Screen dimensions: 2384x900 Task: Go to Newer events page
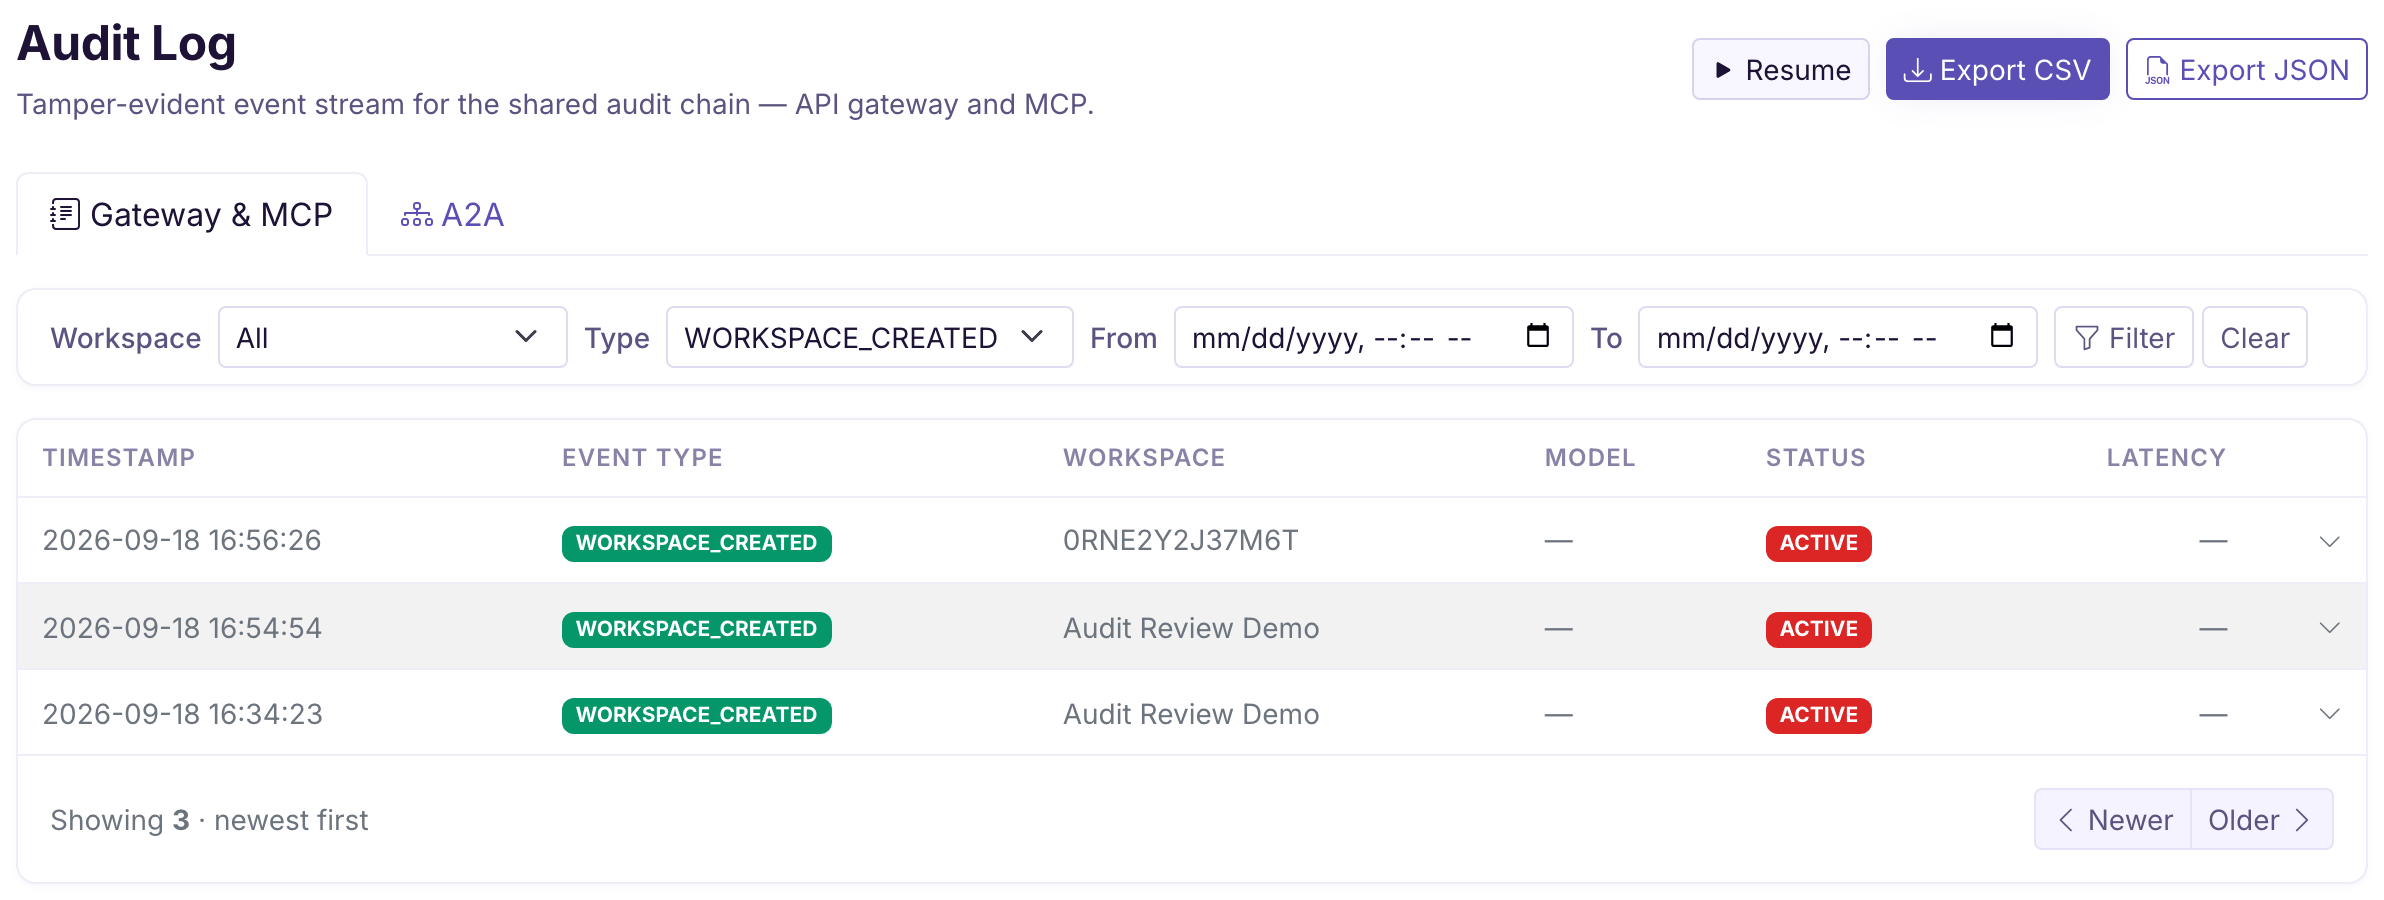(2113, 819)
